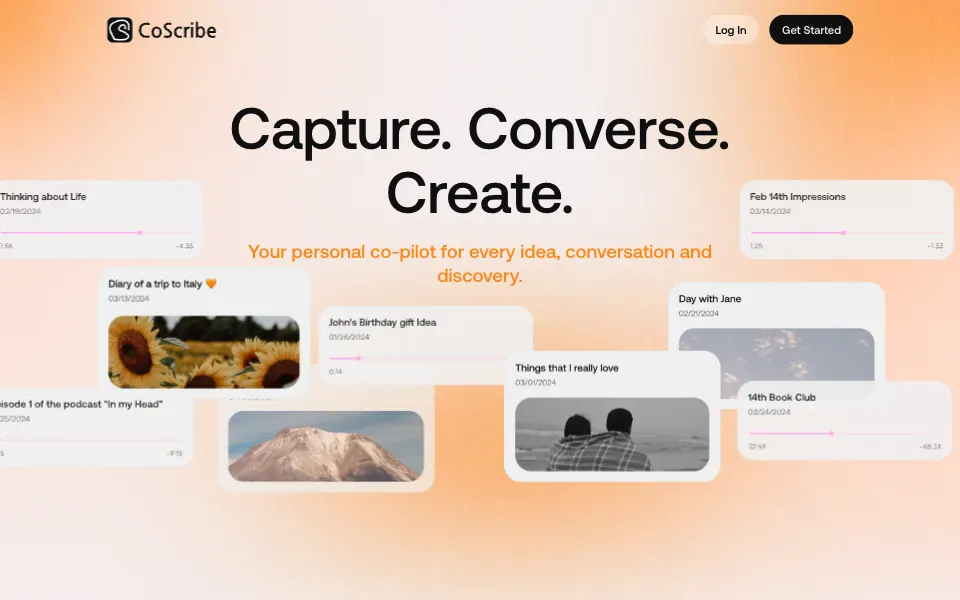Adjust the Thinking about Life playback slider
The height and width of the screenshot is (600, 960).
(97, 233)
